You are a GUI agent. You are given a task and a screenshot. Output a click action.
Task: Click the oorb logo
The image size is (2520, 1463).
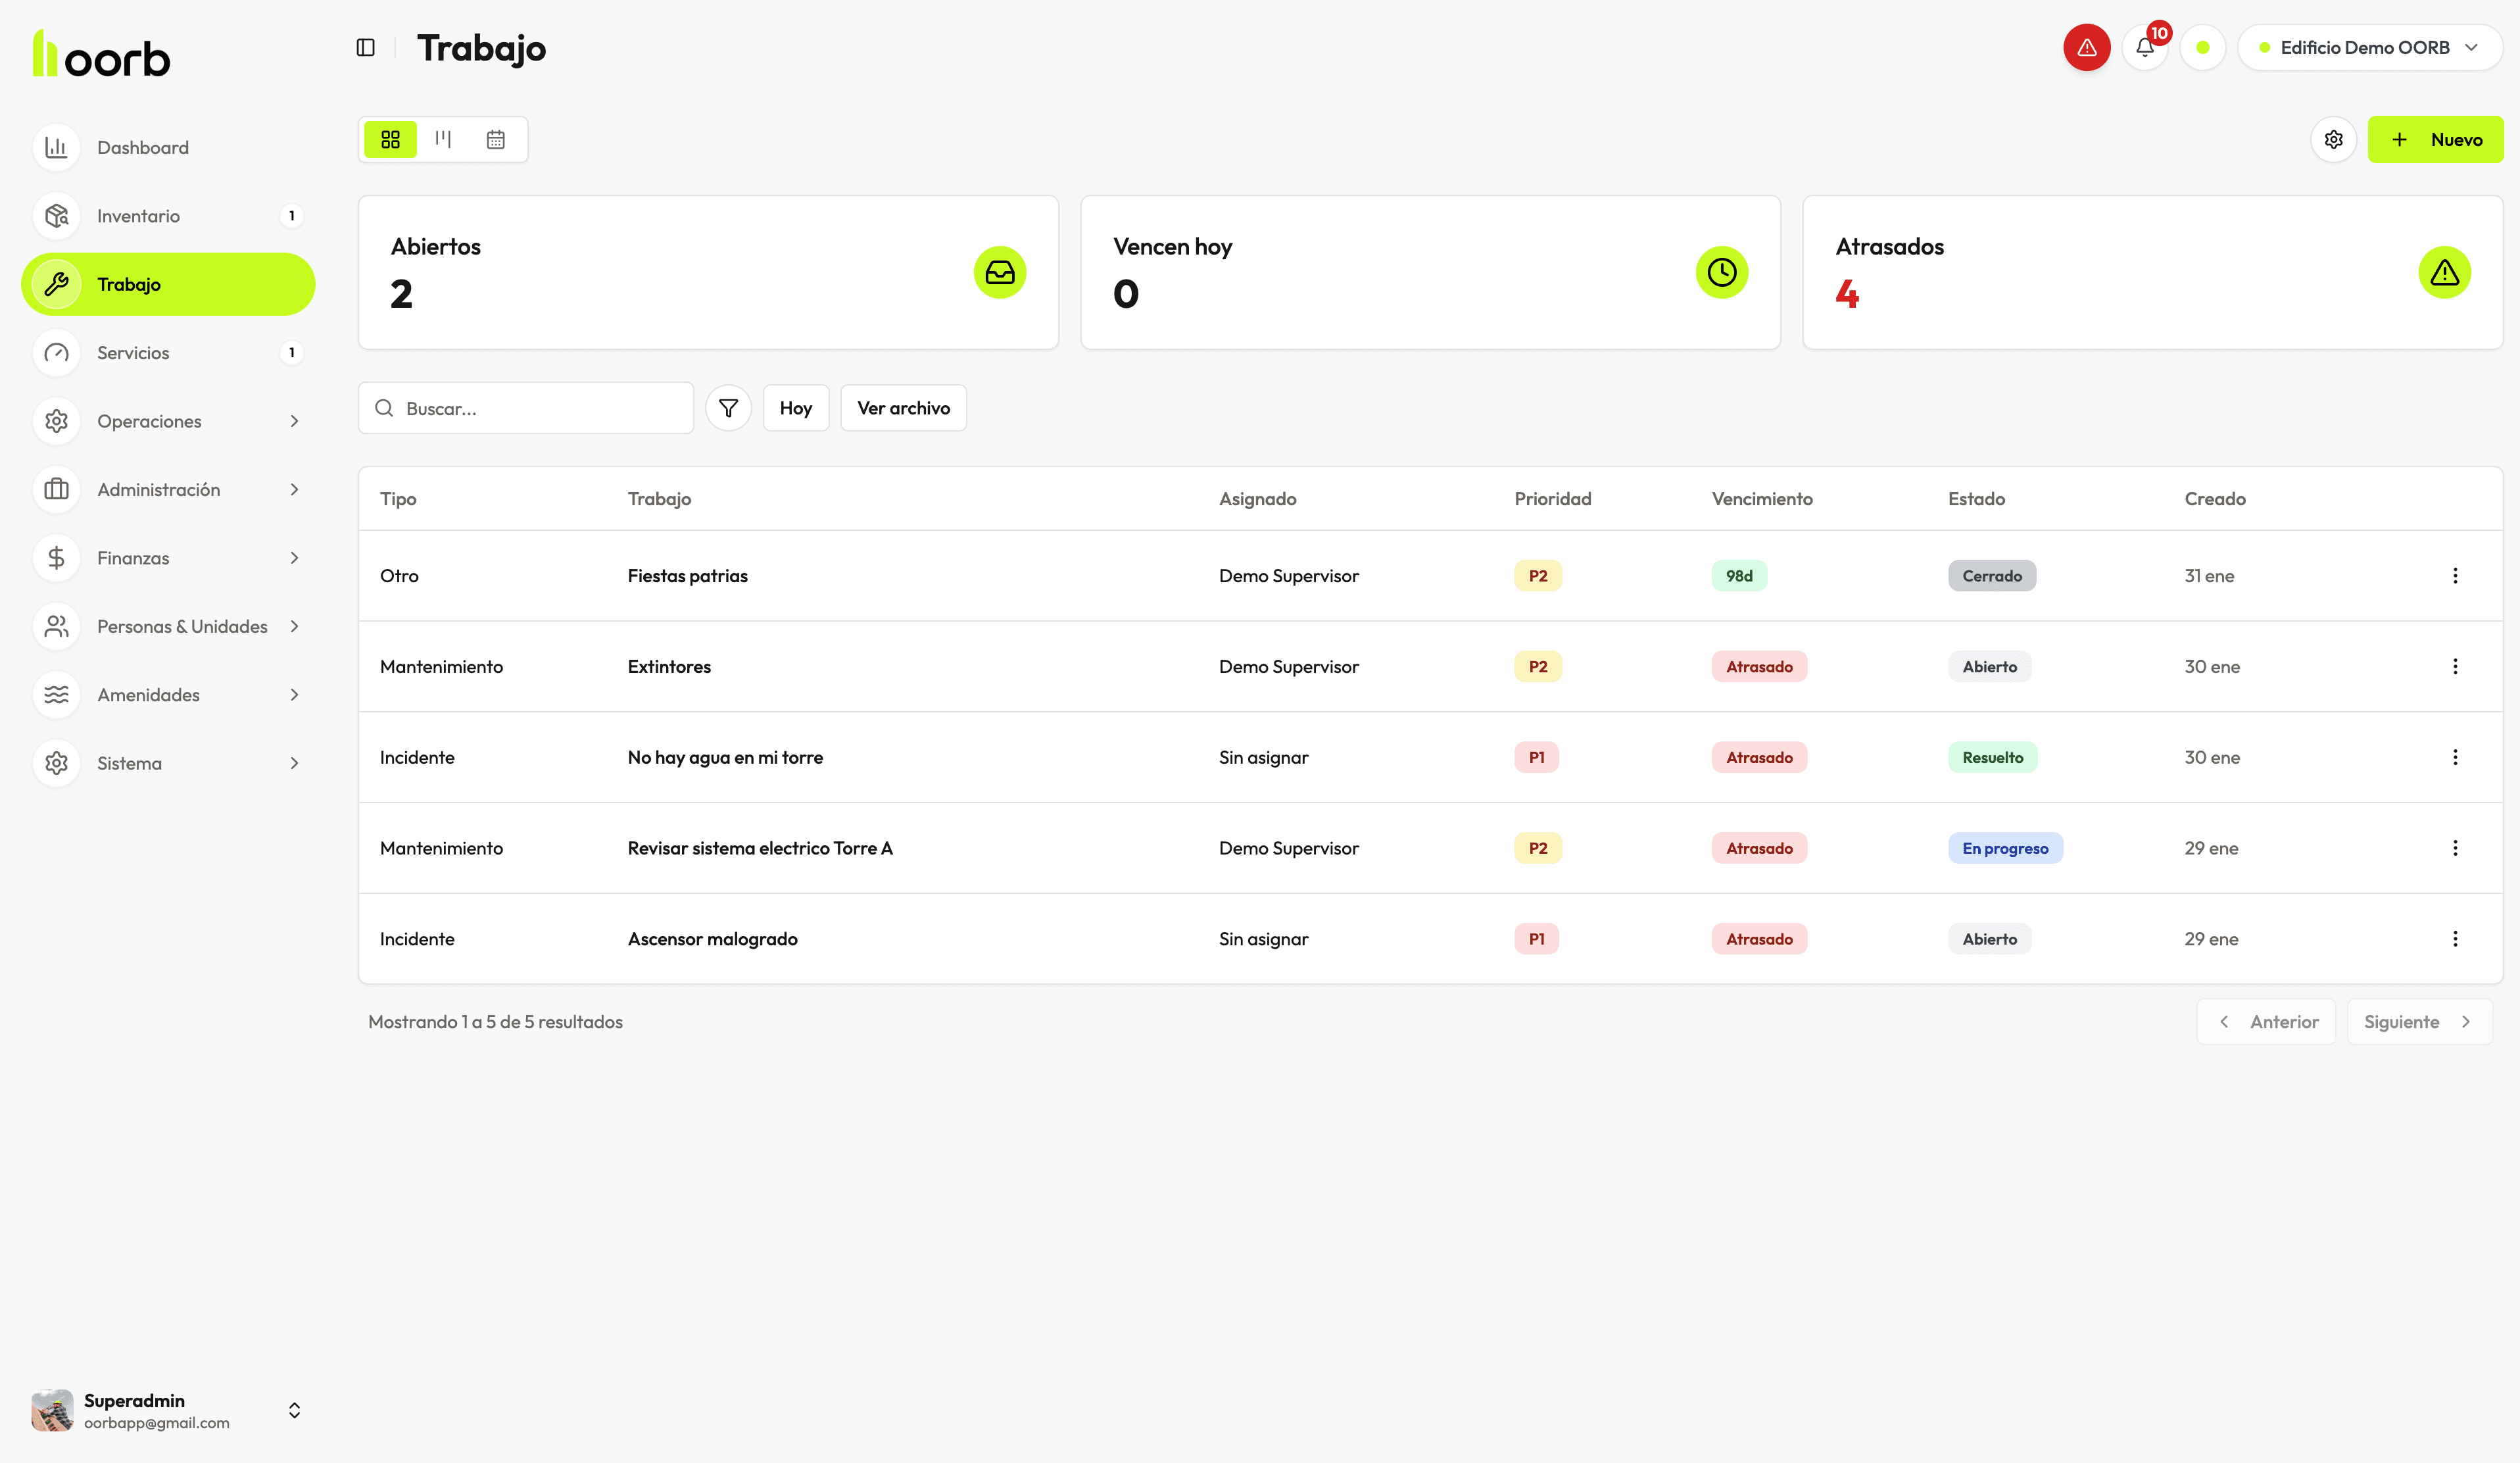pos(102,54)
